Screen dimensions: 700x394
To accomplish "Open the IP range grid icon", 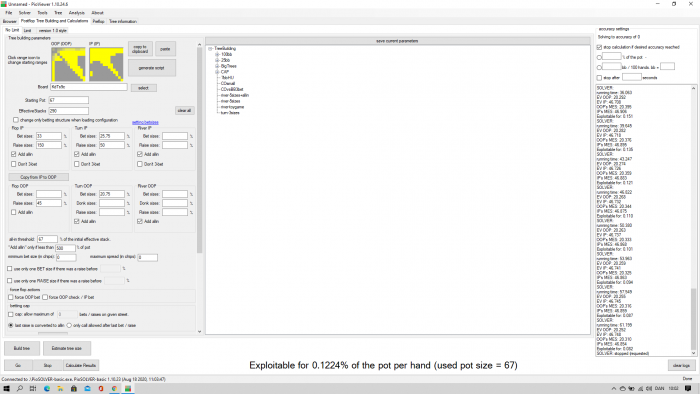I will tap(106, 64).
